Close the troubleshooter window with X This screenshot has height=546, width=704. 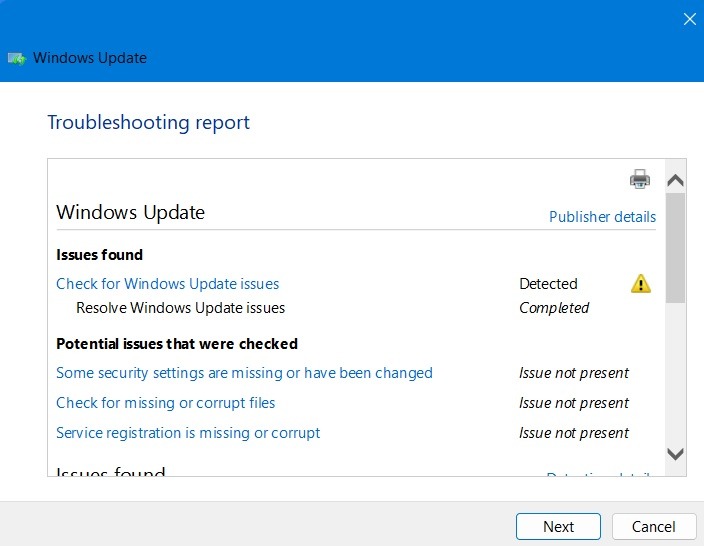[690, 19]
